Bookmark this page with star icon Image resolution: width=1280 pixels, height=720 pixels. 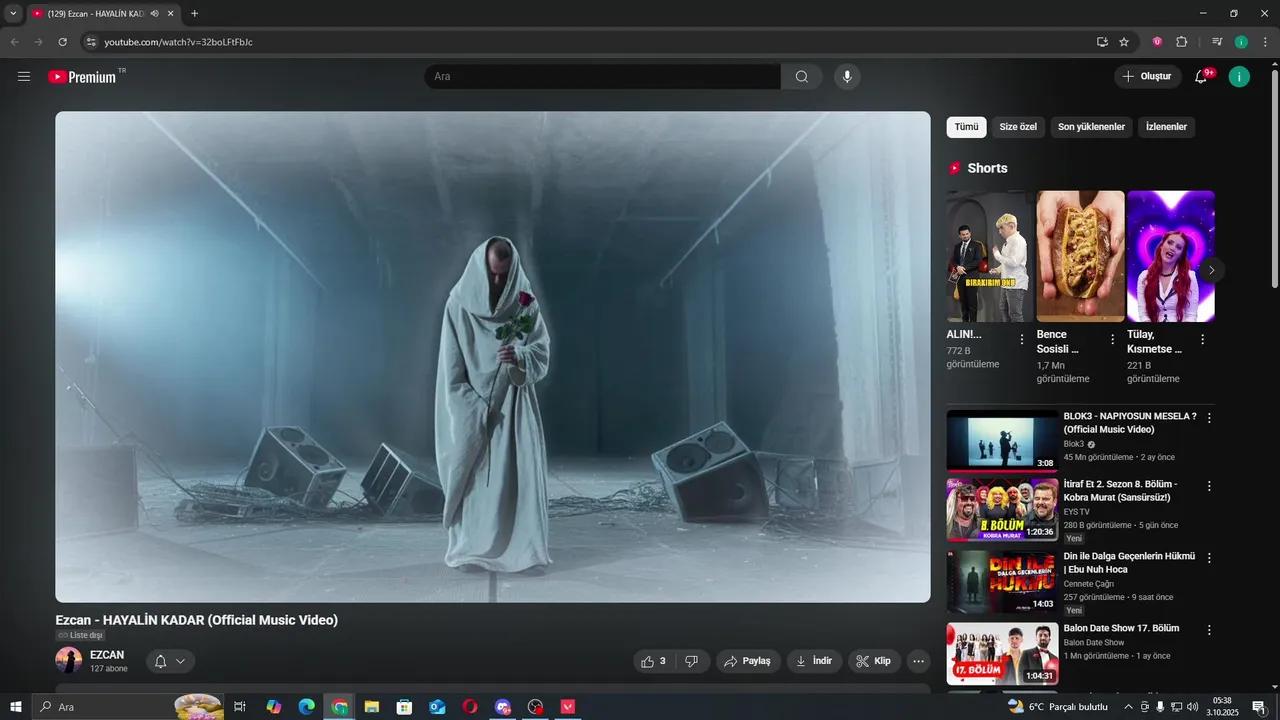click(x=1124, y=42)
